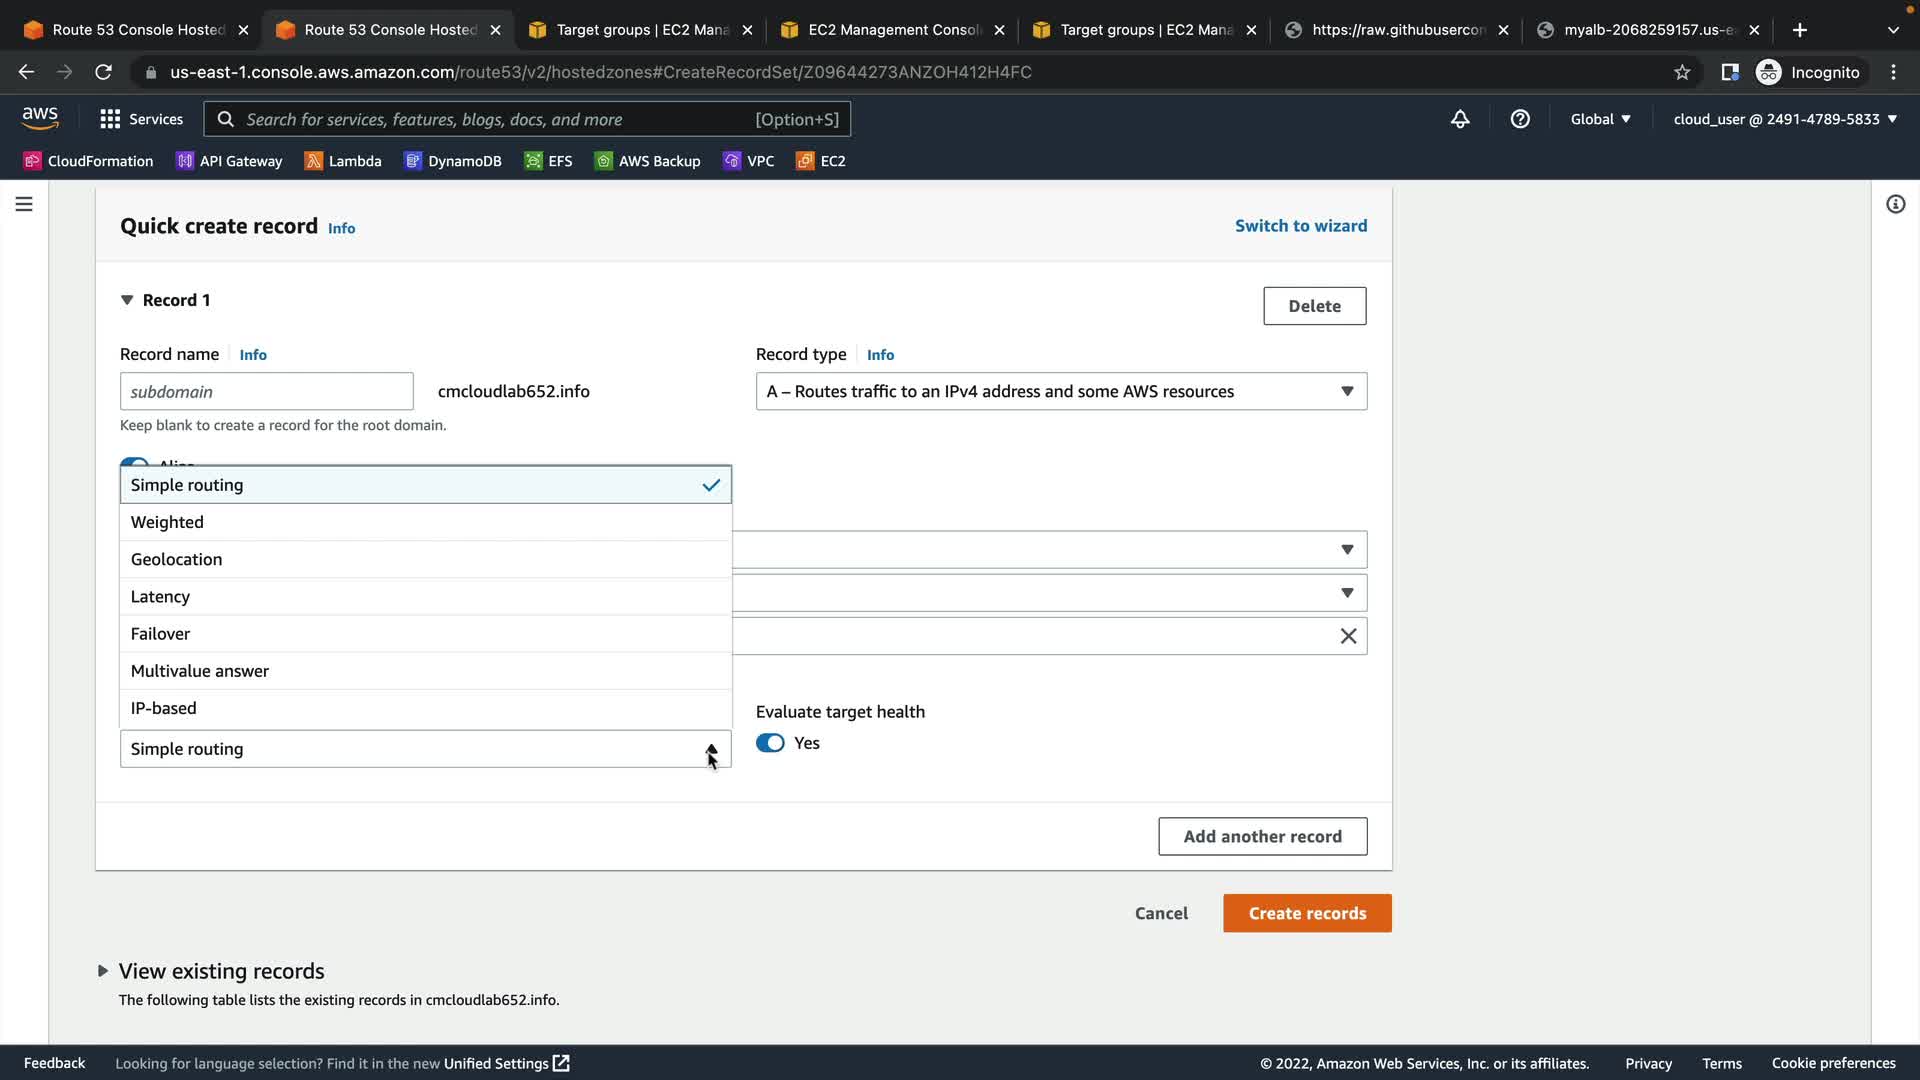Viewport: 1920px width, 1080px height.
Task: Open the Record type dropdown
Action: 1061,391
